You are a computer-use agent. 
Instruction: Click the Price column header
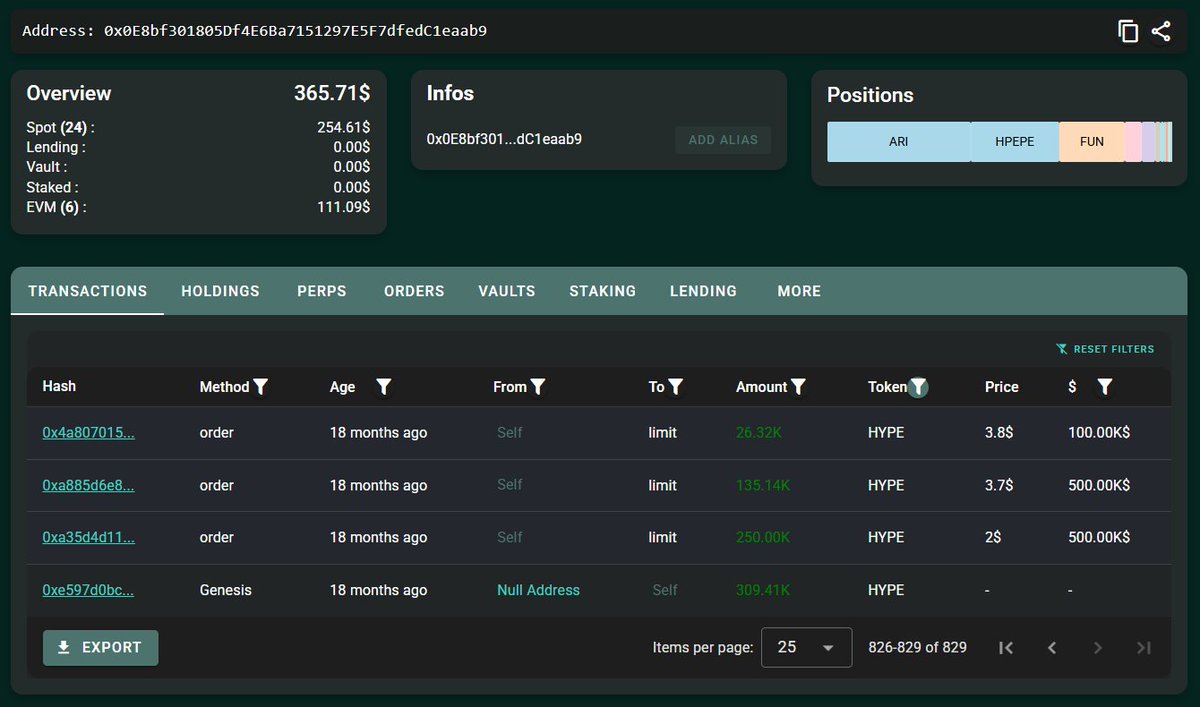click(1002, 387)
